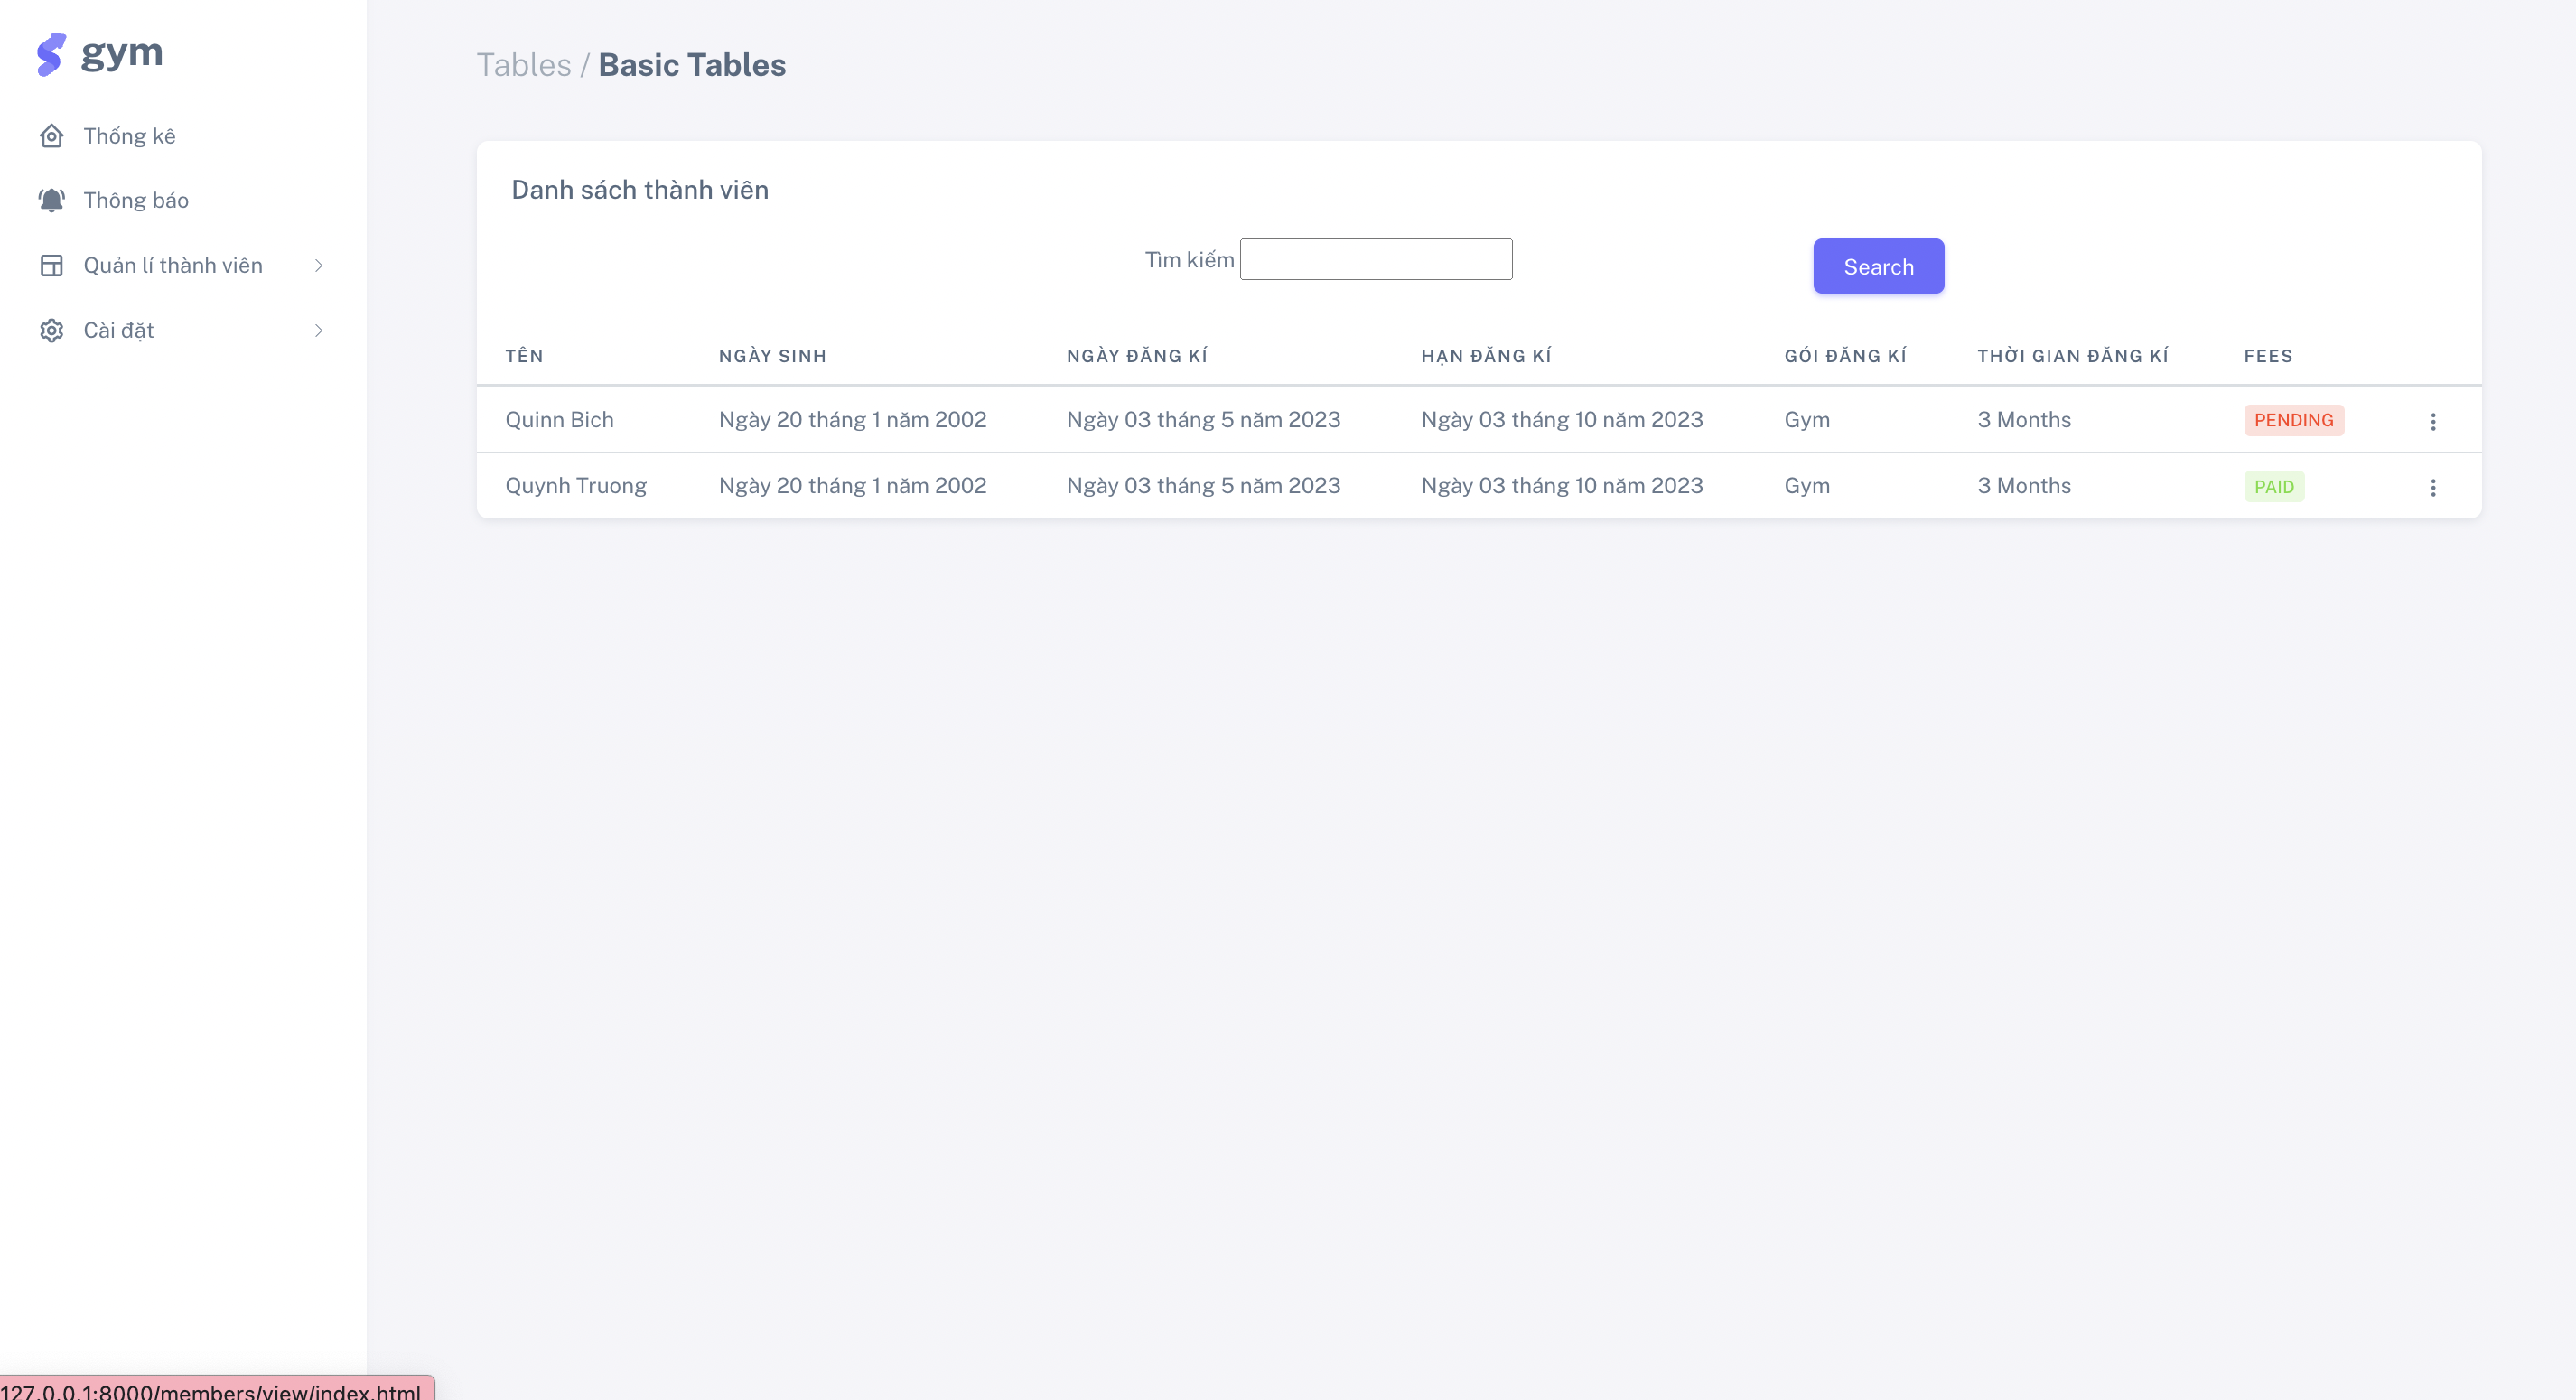Viewport: 2576px width, 1400px height.
Task: Click the PENDING fee status badge
Action: 2293,420
